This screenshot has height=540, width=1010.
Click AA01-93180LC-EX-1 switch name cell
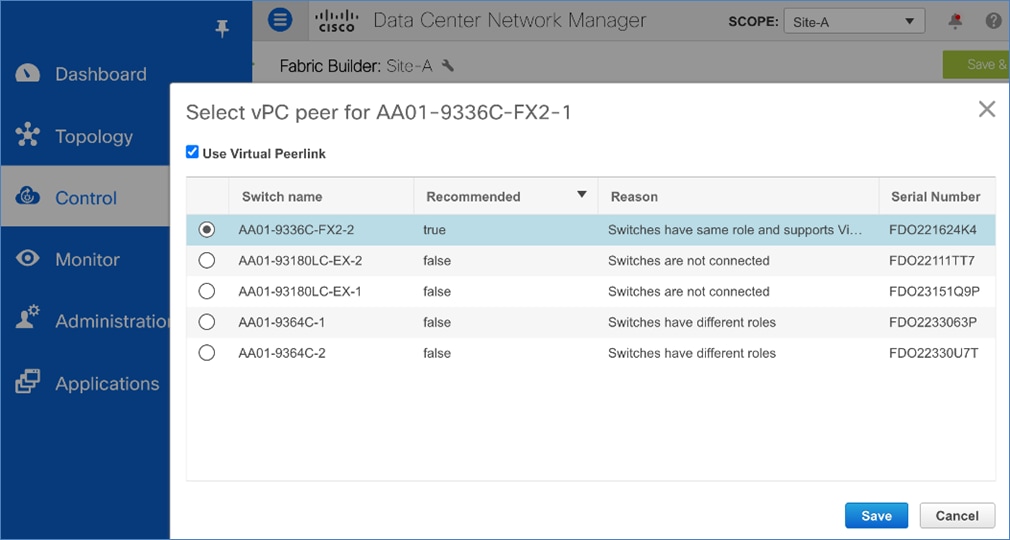click(x=300, y=291)
